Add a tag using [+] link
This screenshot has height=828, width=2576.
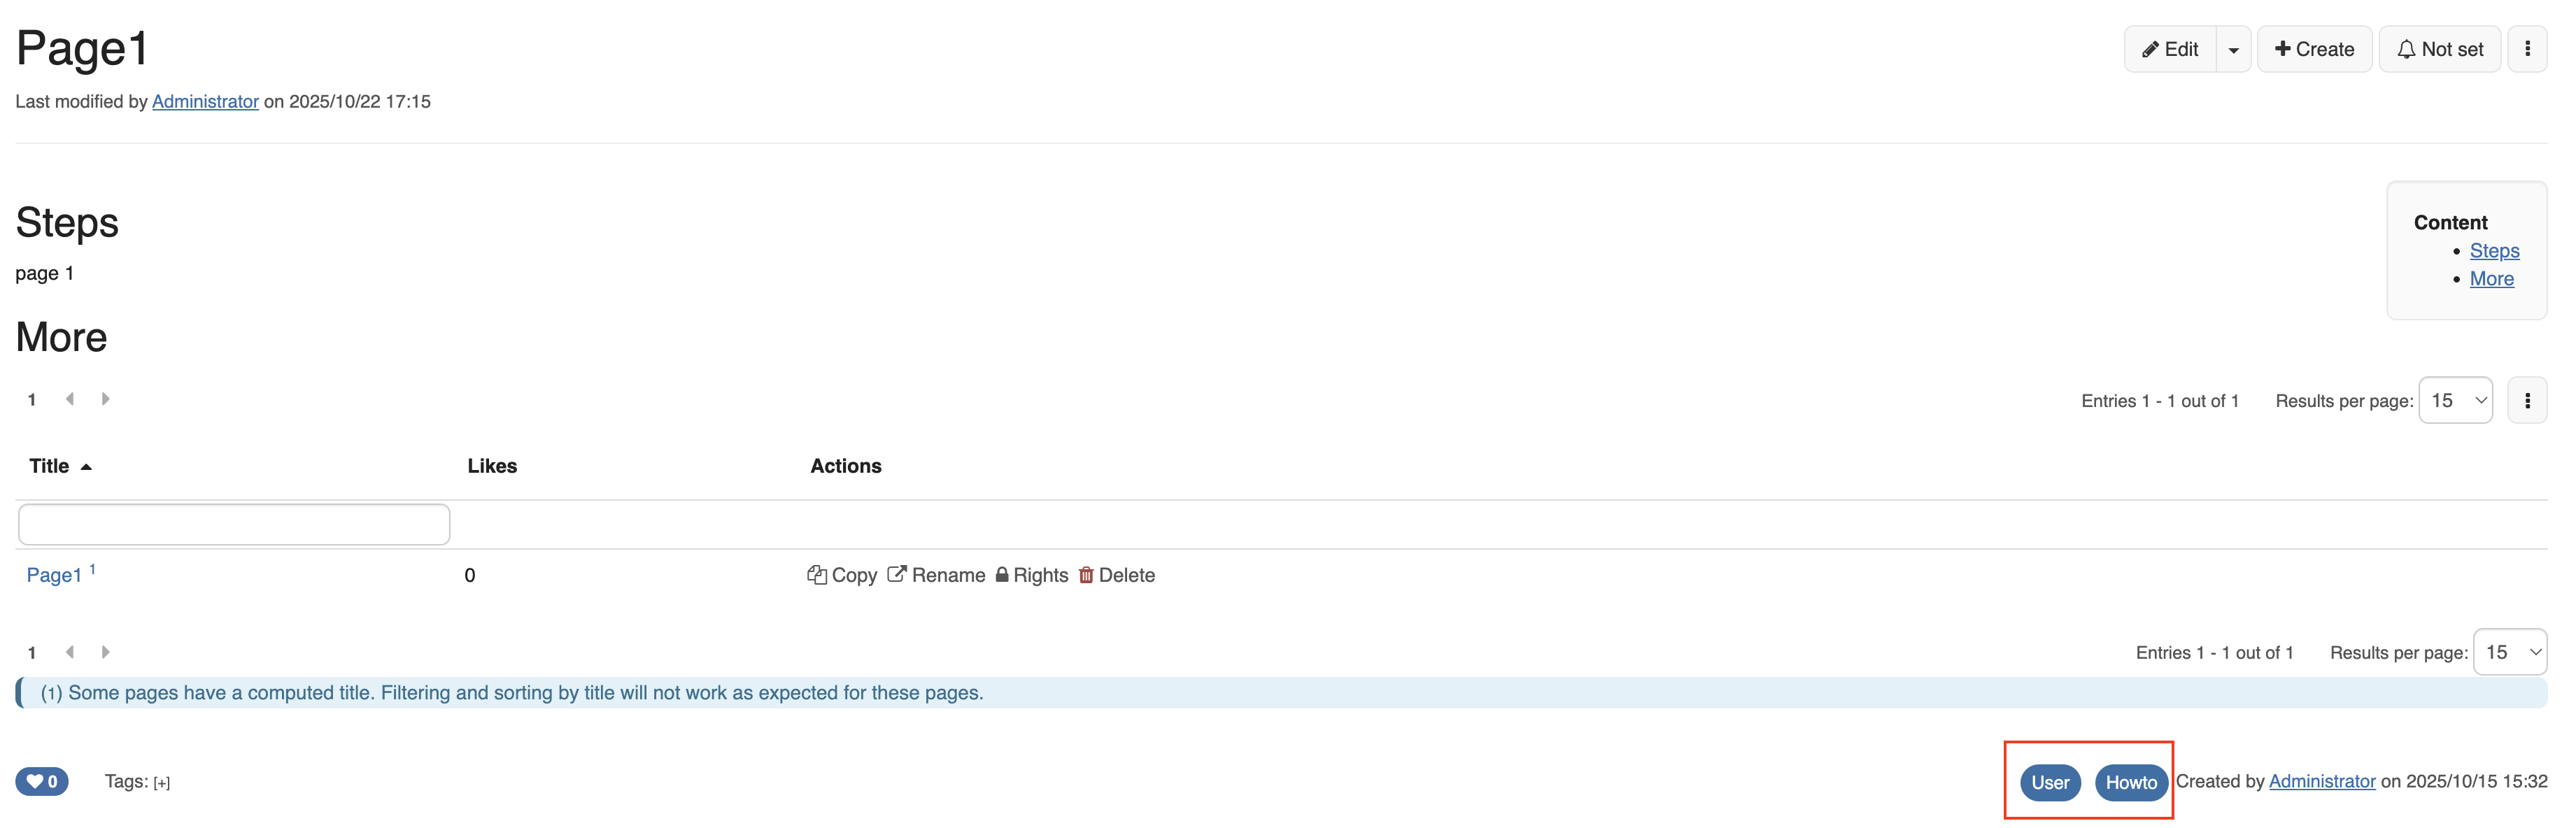(162, 783)
